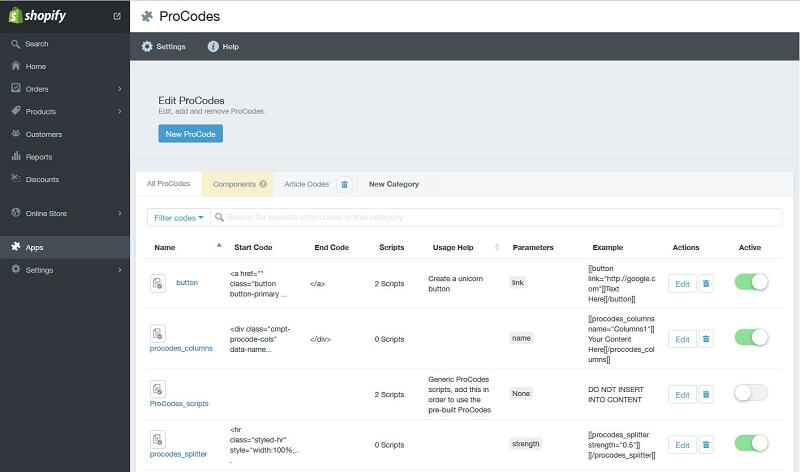Viewport: 800px width, 472px height.
Task: Expand the Orders submenu chevron
Action: (120, 89)
